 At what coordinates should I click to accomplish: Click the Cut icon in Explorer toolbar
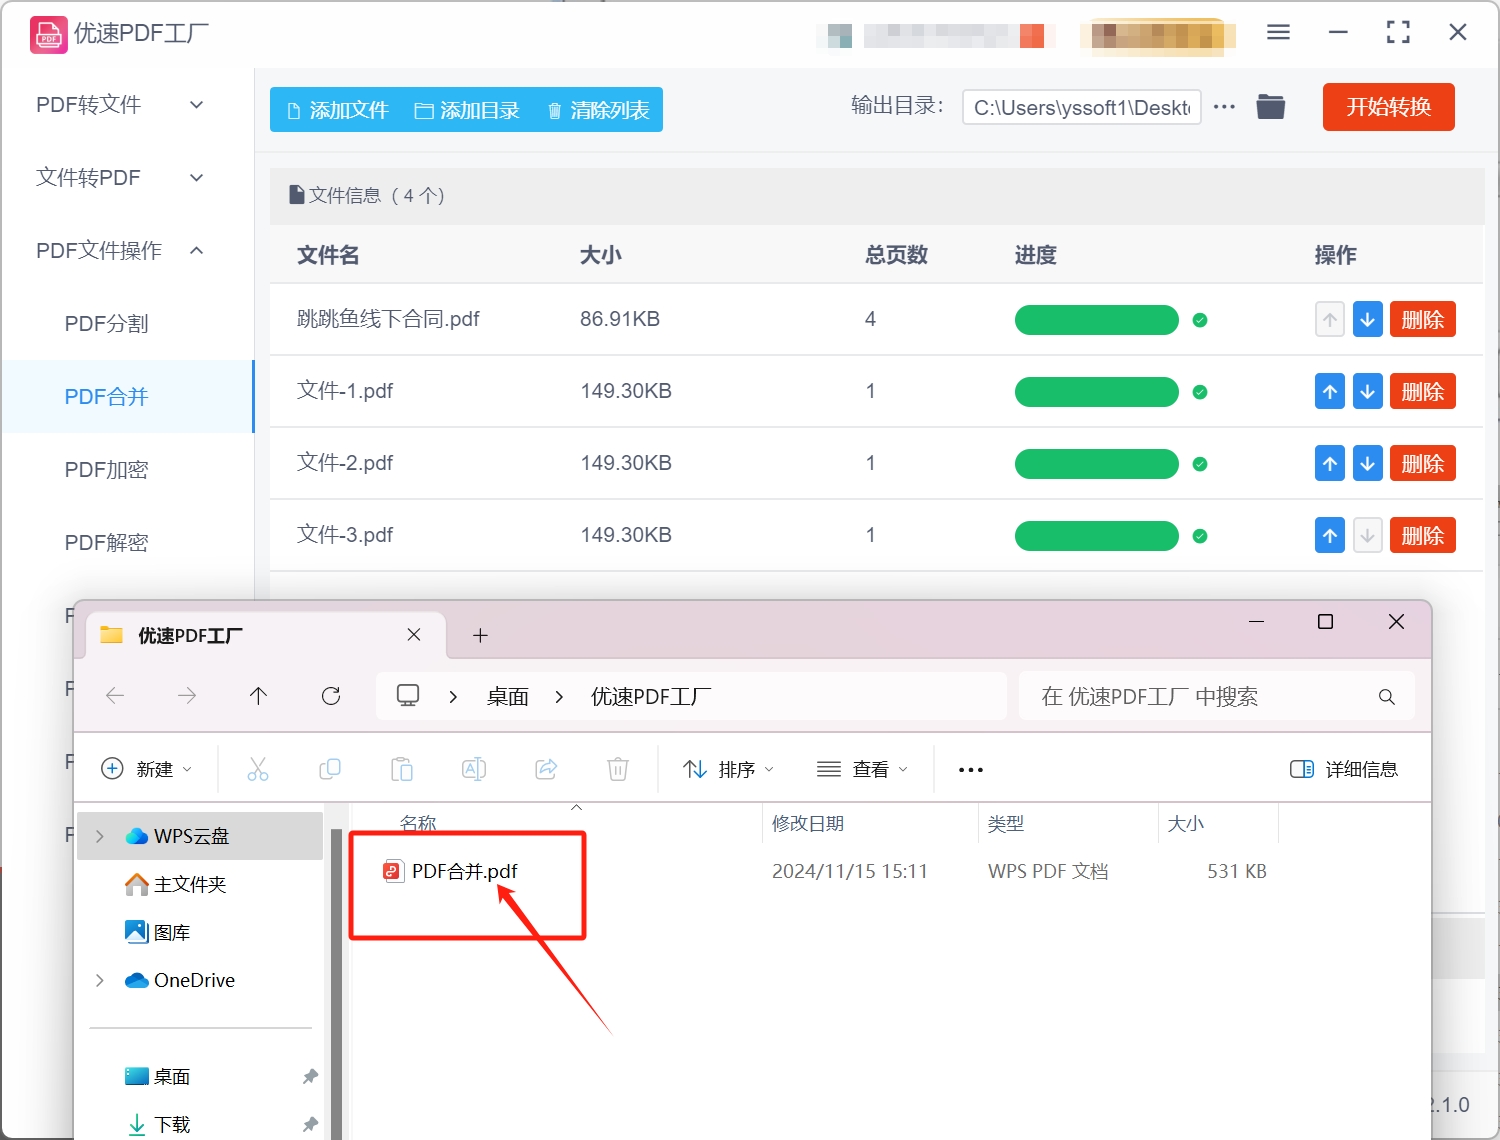coord(258,769)
